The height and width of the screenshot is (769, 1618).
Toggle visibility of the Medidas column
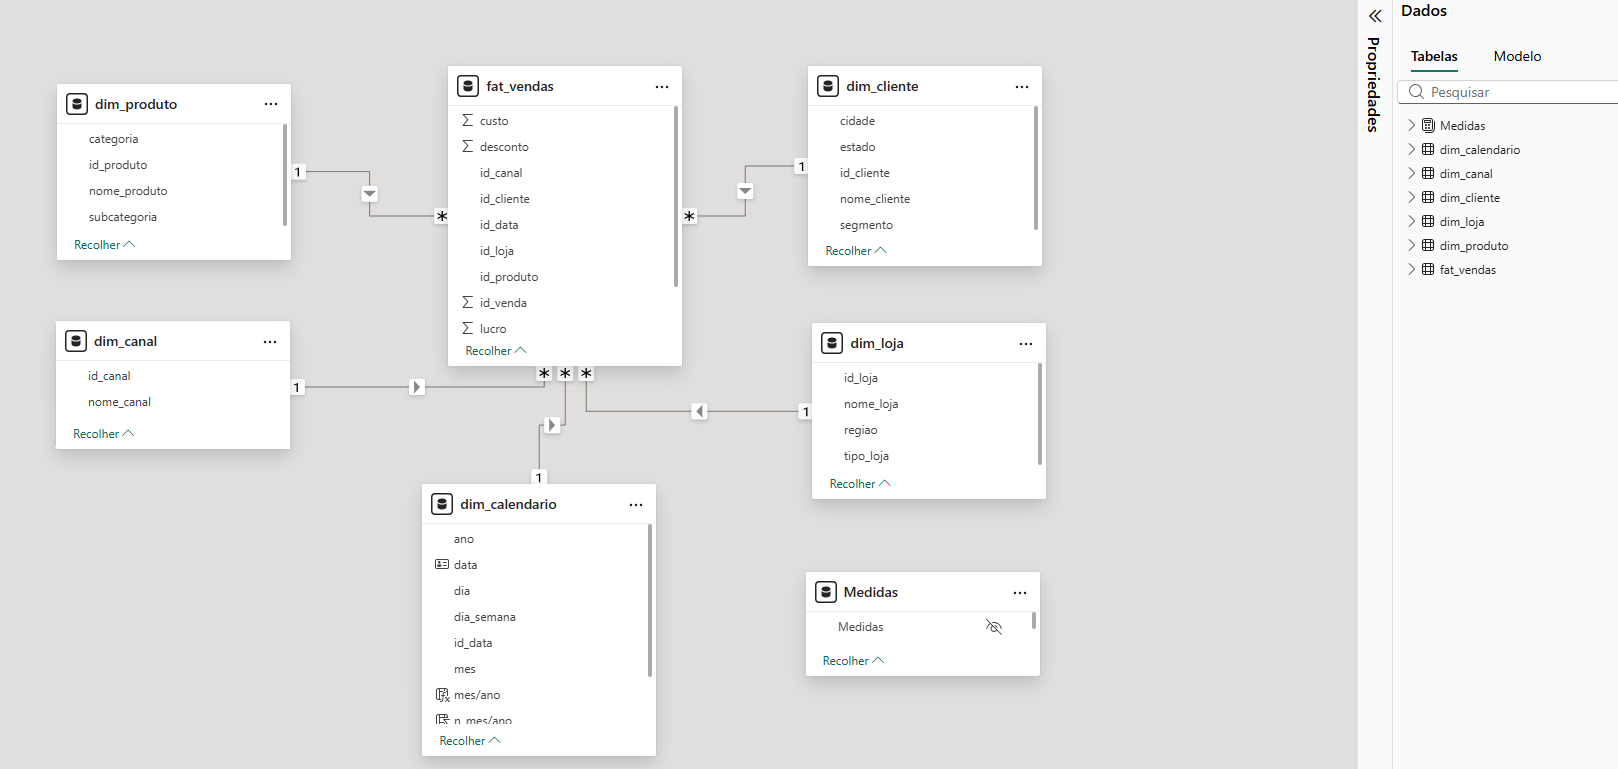coord(994,627)
